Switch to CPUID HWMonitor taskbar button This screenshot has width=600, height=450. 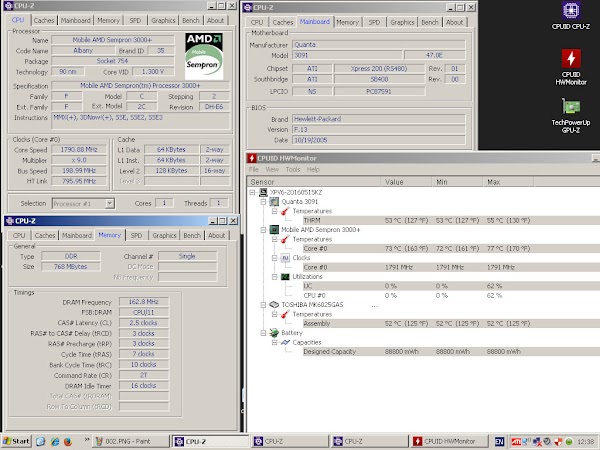point(450,442)
